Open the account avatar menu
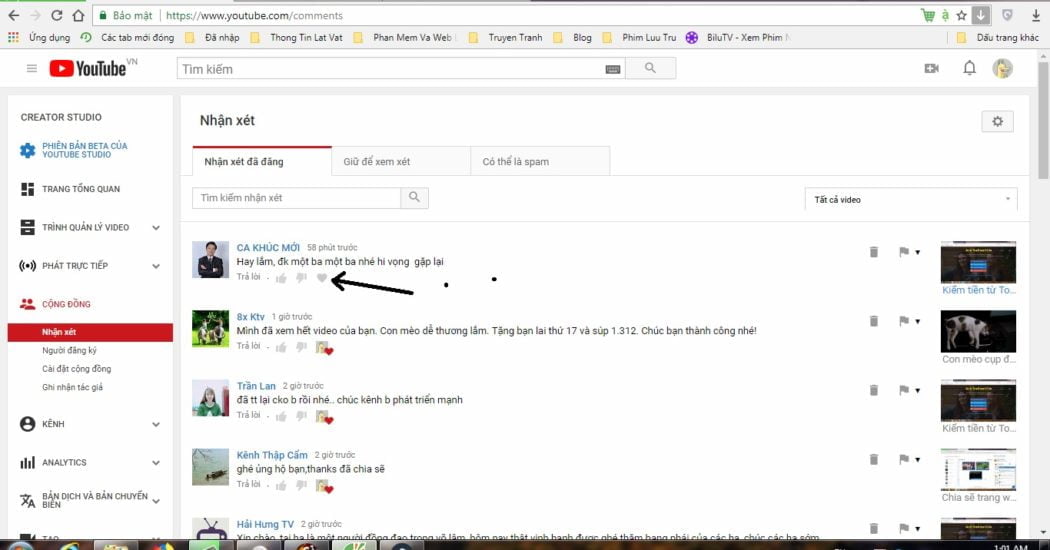Image resolution: width=1050 pixels, height=550 pixels. point(1002,68)
